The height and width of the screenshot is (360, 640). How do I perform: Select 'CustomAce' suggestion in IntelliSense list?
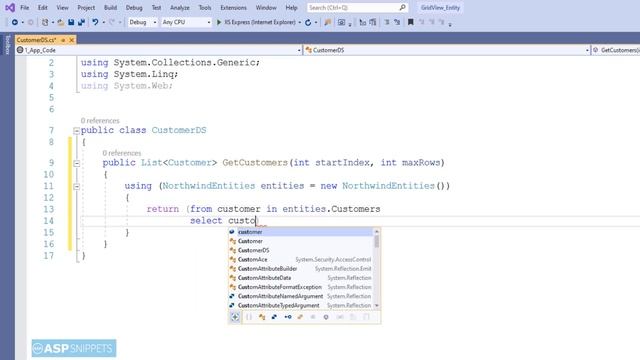click(x=301, y=260)
